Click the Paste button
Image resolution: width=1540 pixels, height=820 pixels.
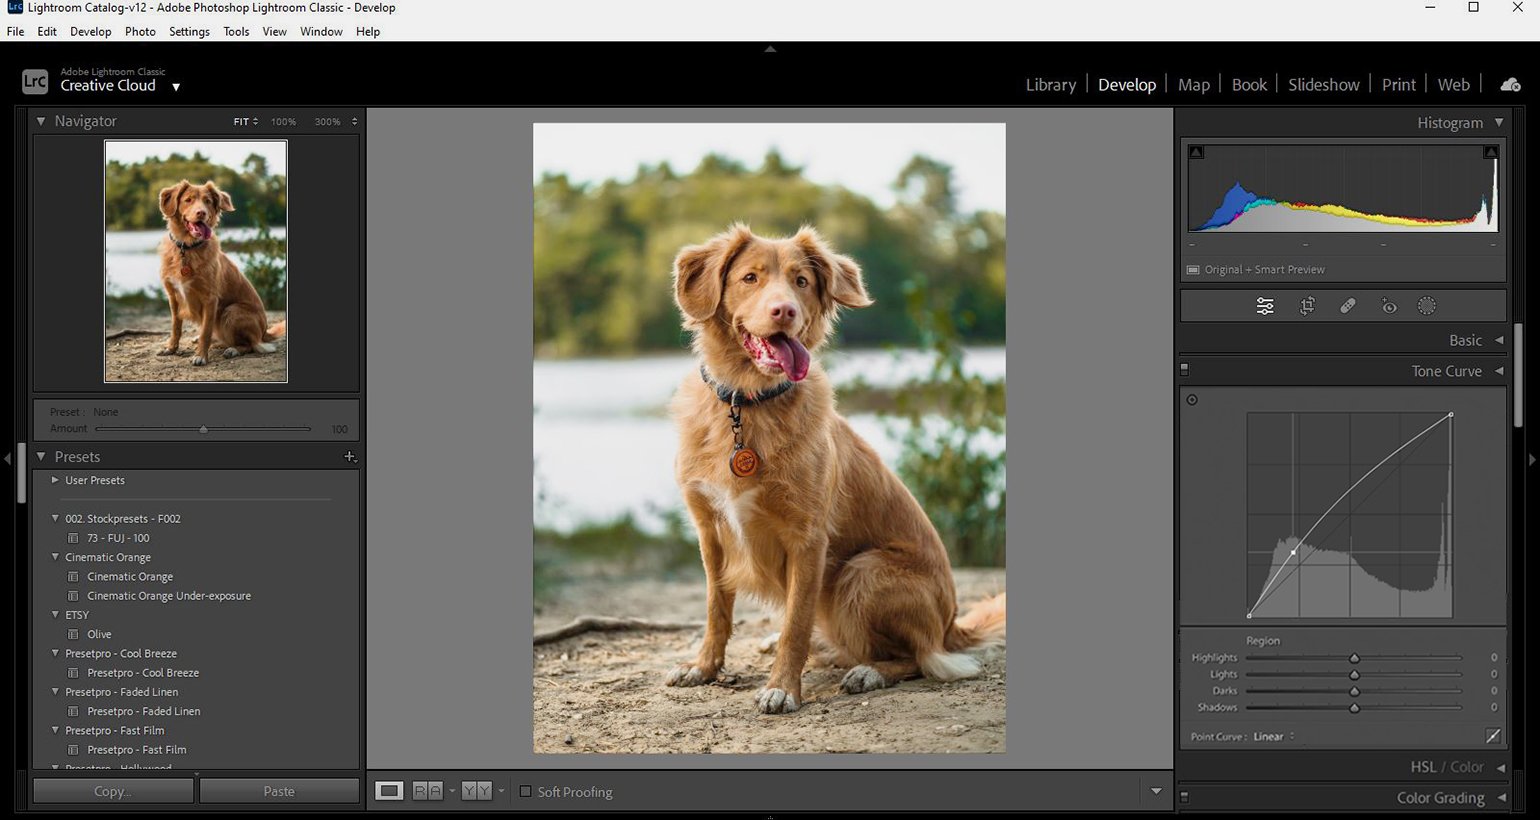point(279,791)
